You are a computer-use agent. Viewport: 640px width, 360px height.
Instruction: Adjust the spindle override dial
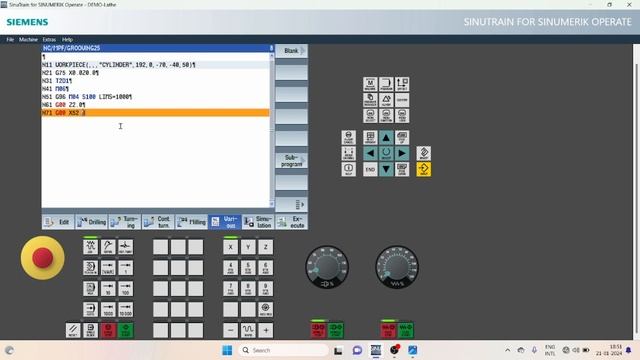[327, 267]
